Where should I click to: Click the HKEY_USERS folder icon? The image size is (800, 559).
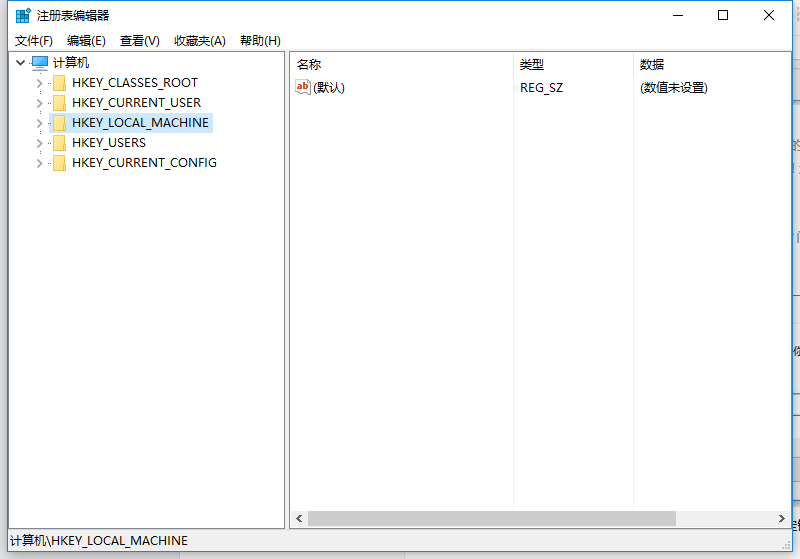pyautogui.click(x=59, y=143)
